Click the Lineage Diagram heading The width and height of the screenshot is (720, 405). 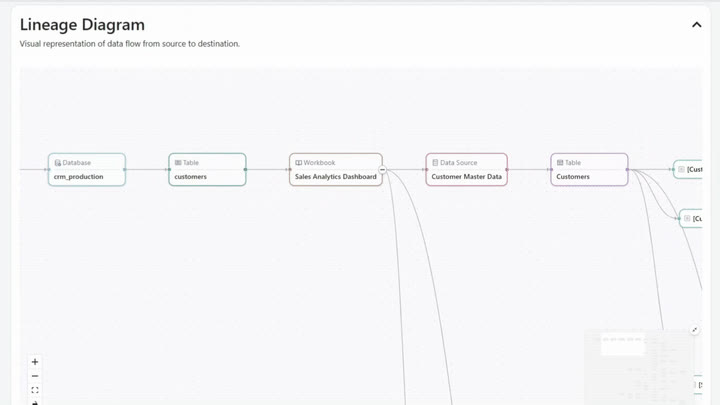(82, 25)
